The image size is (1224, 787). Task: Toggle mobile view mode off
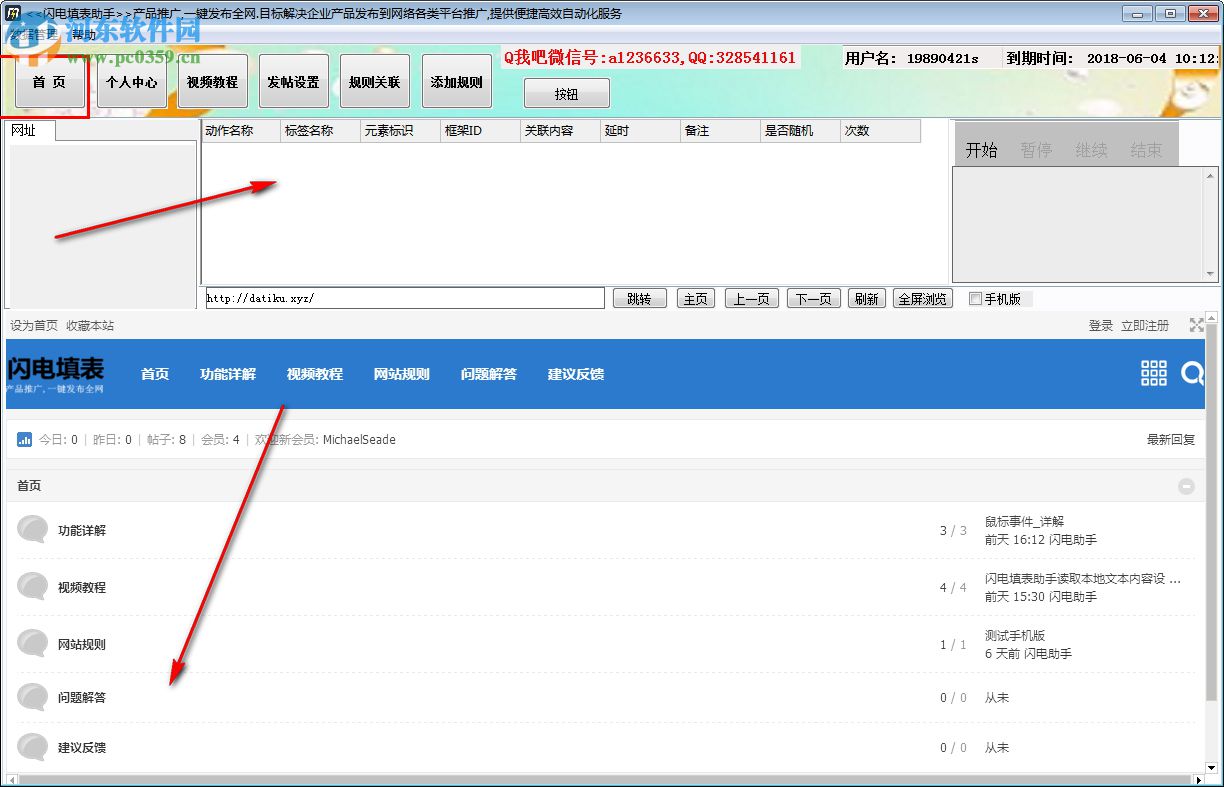(975, 298)
